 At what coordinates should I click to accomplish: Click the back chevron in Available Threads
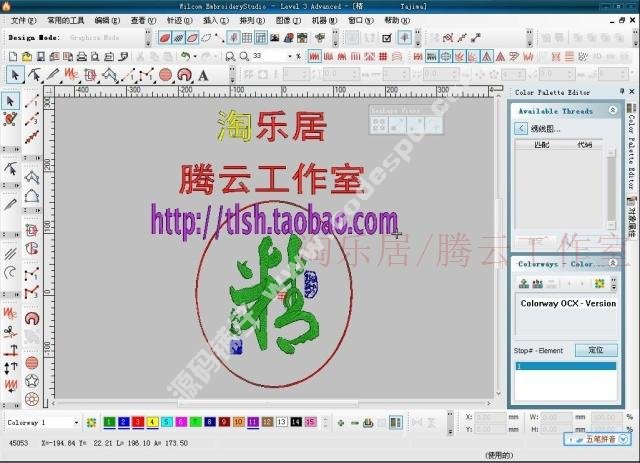[x=521, y=129]
